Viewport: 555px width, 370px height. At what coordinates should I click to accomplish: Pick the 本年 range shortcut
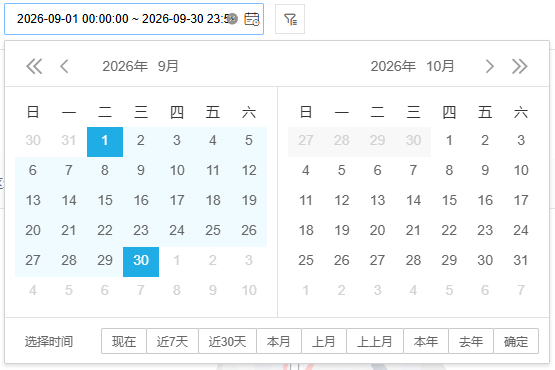[426, 341]
